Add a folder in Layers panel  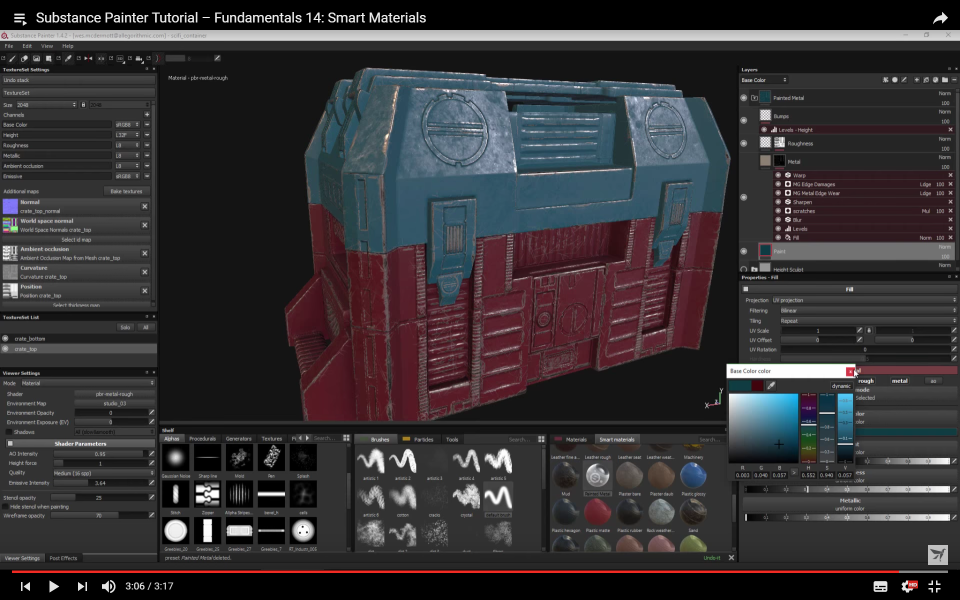click(945, 80)
